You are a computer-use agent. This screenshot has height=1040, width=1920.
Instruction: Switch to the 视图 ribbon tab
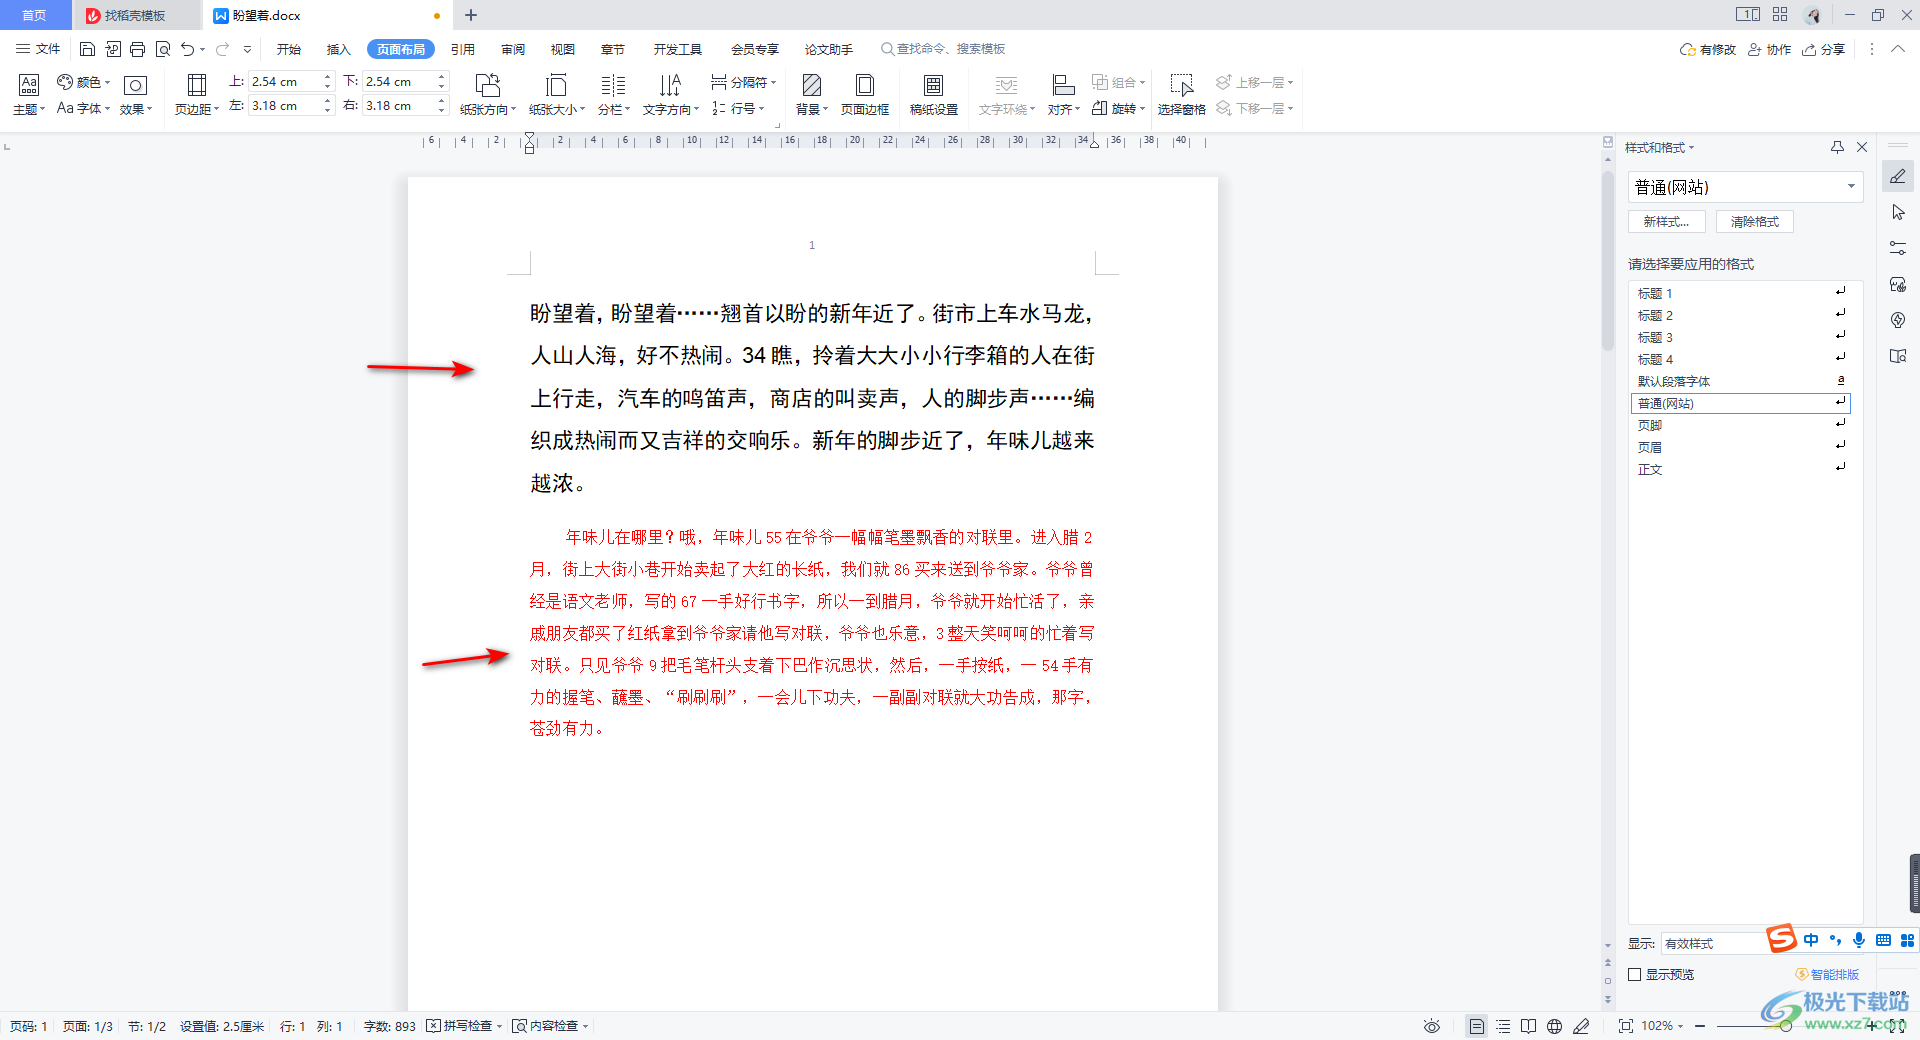click(563, 49)
